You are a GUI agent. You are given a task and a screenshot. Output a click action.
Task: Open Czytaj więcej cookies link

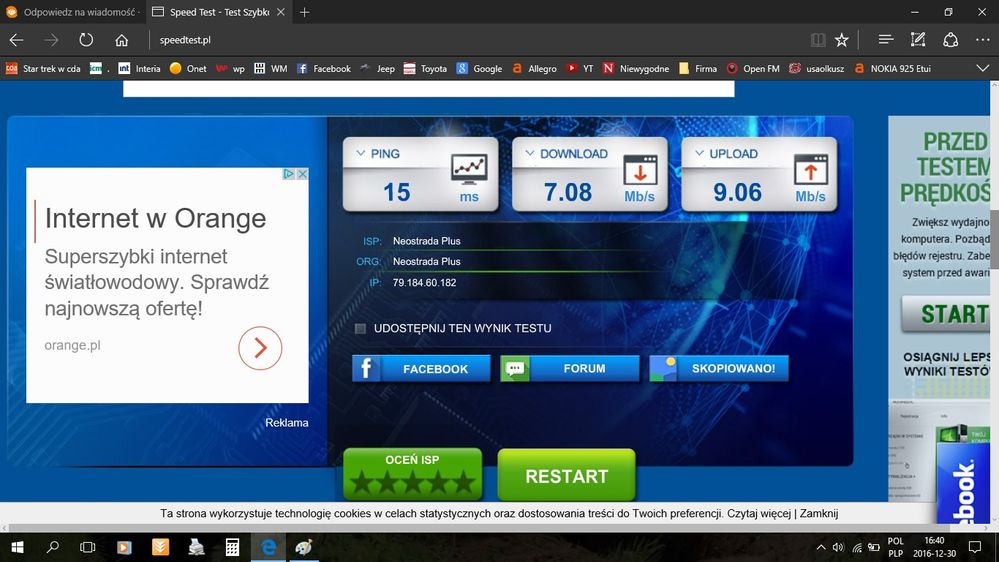(x=759, y=514)
